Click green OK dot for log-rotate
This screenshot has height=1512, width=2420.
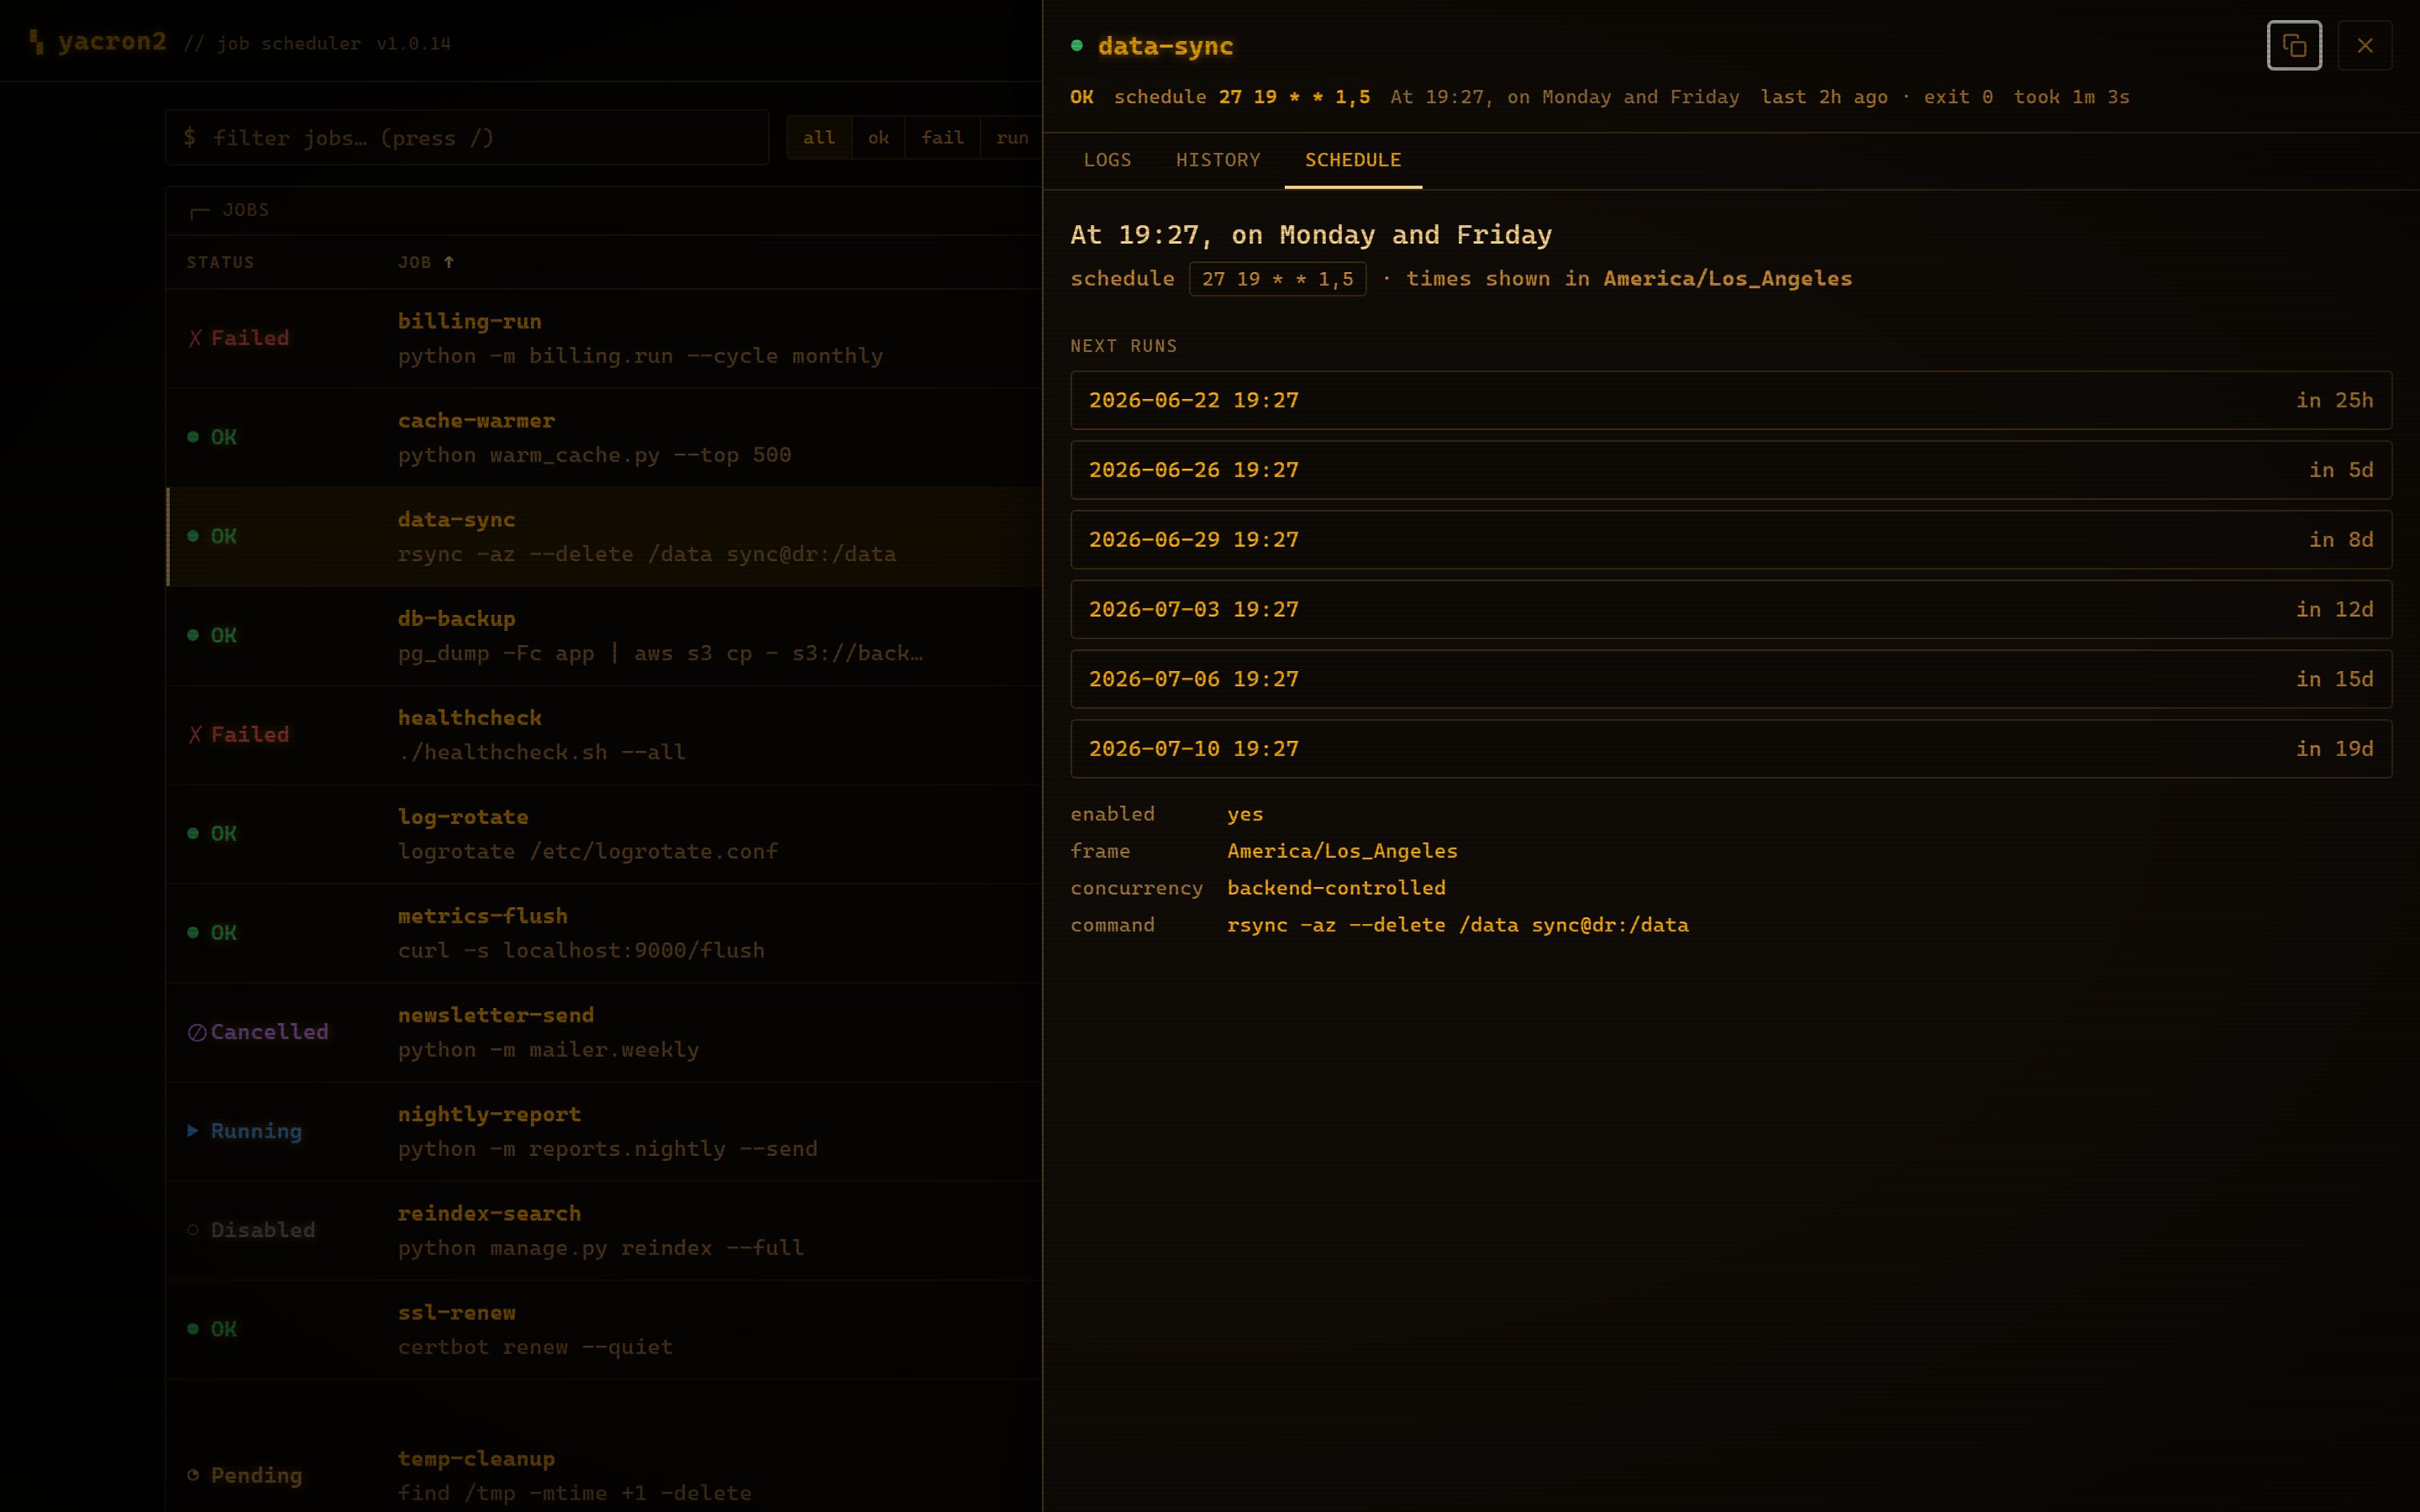coord(193,833)
